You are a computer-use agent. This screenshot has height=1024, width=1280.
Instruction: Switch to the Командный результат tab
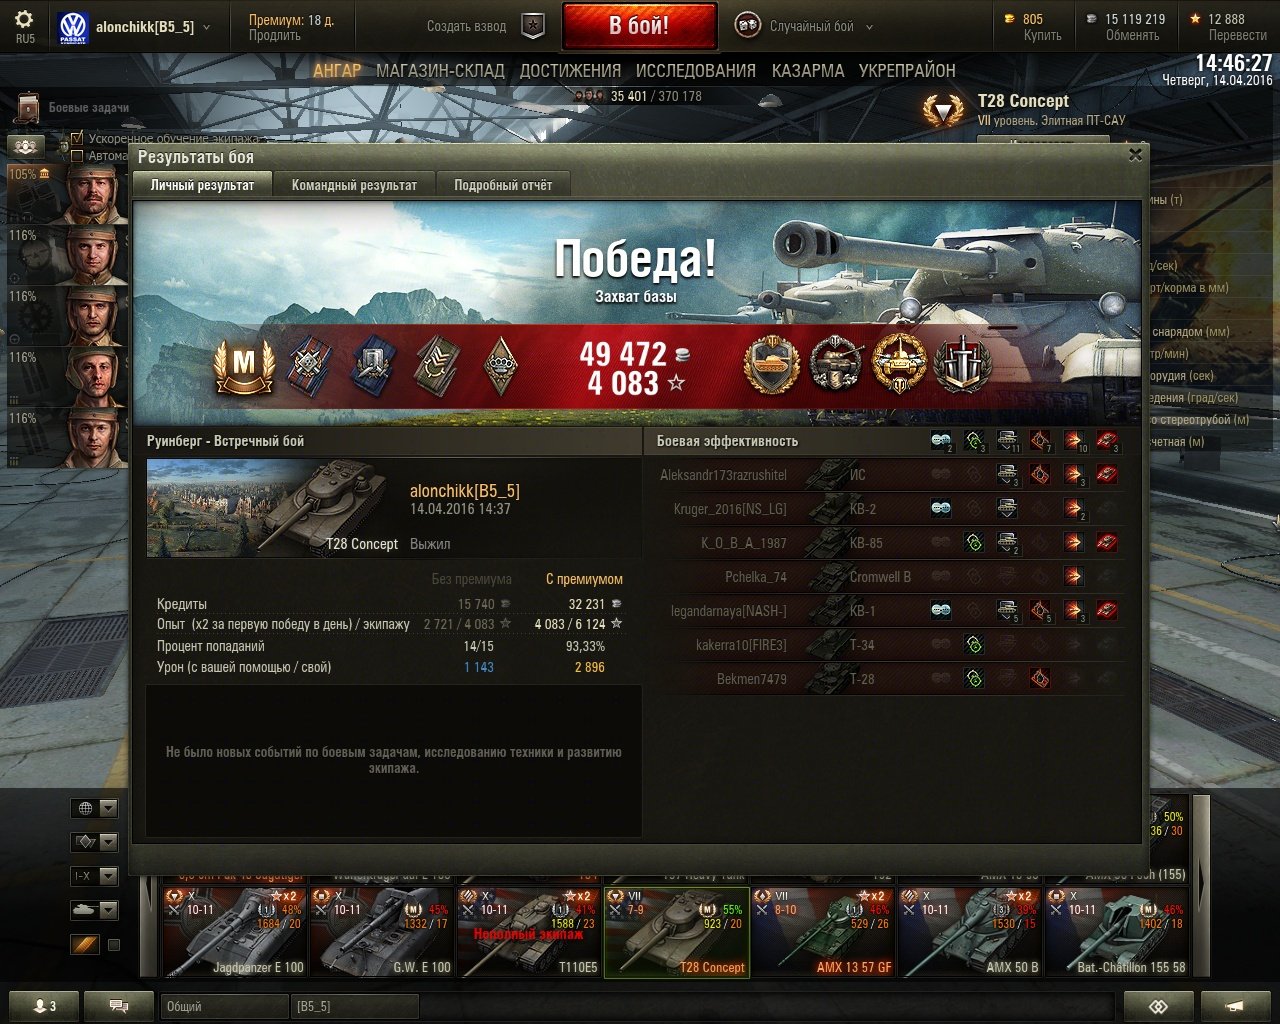pyautogui.click(x=354, y=185)
